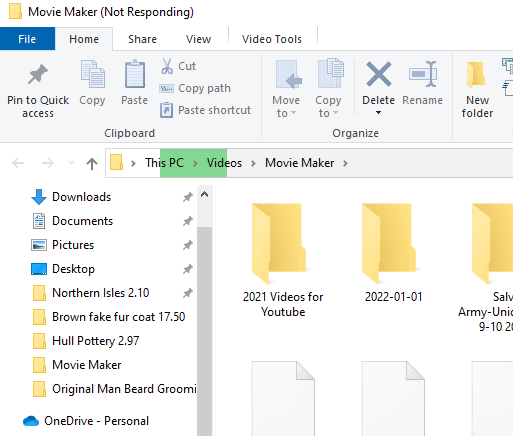
Task: Open Brown fake fur coat 17.50 folder
Action: tap(118, 317)
